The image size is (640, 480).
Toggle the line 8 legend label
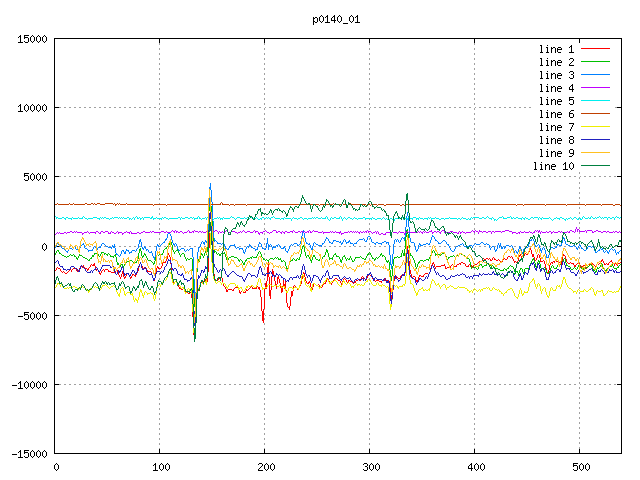[556, 140]
